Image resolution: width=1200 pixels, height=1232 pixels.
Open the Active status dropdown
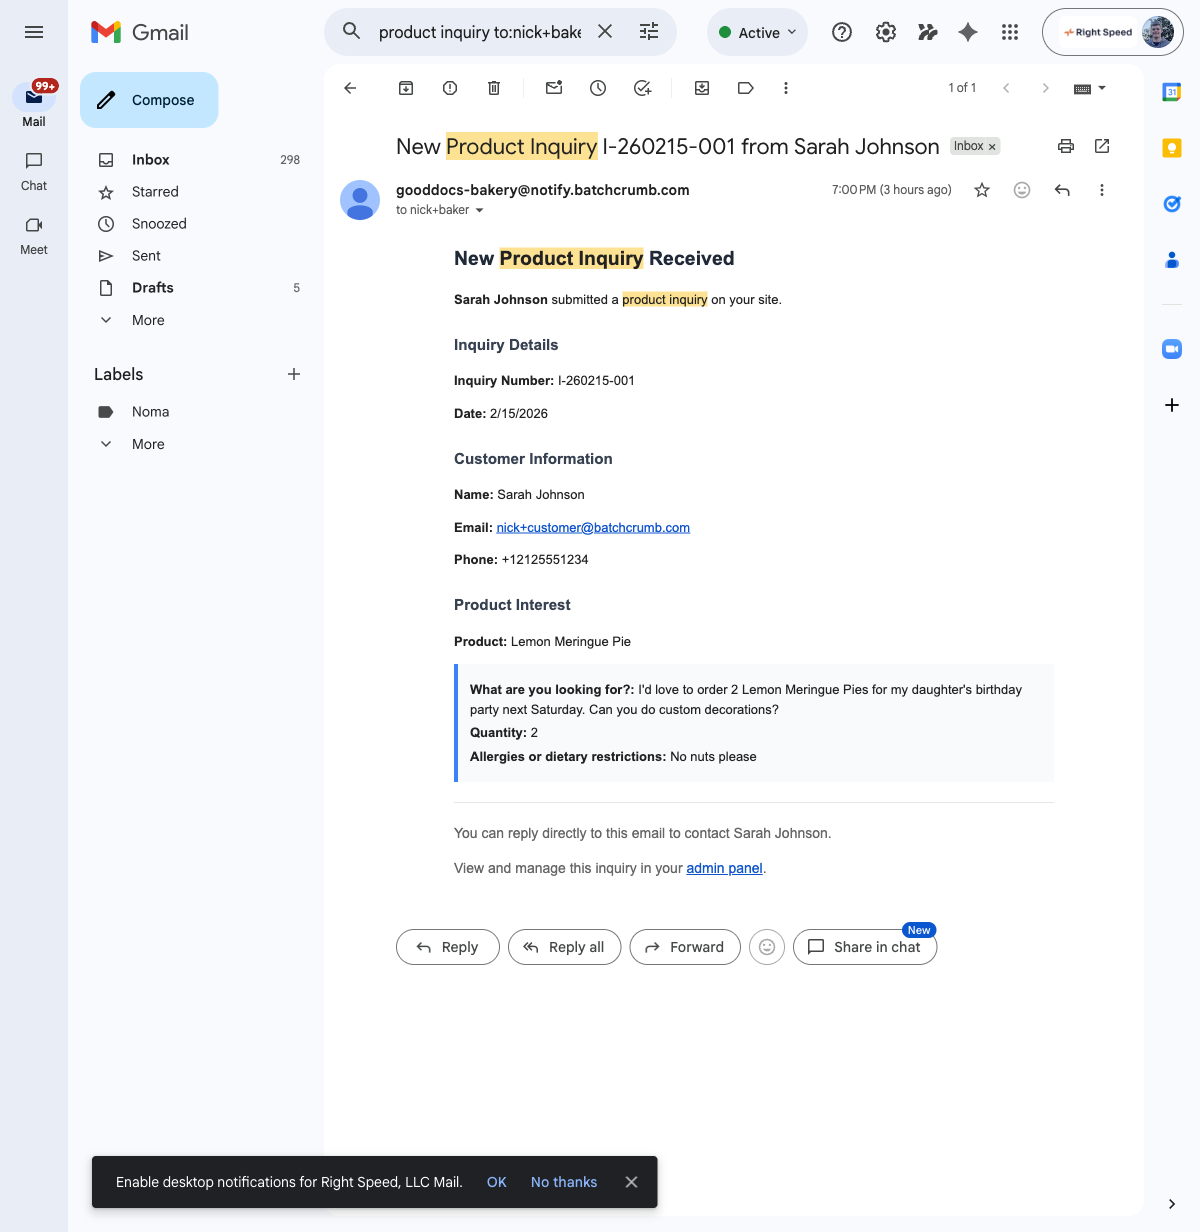[x=758, y=32]
